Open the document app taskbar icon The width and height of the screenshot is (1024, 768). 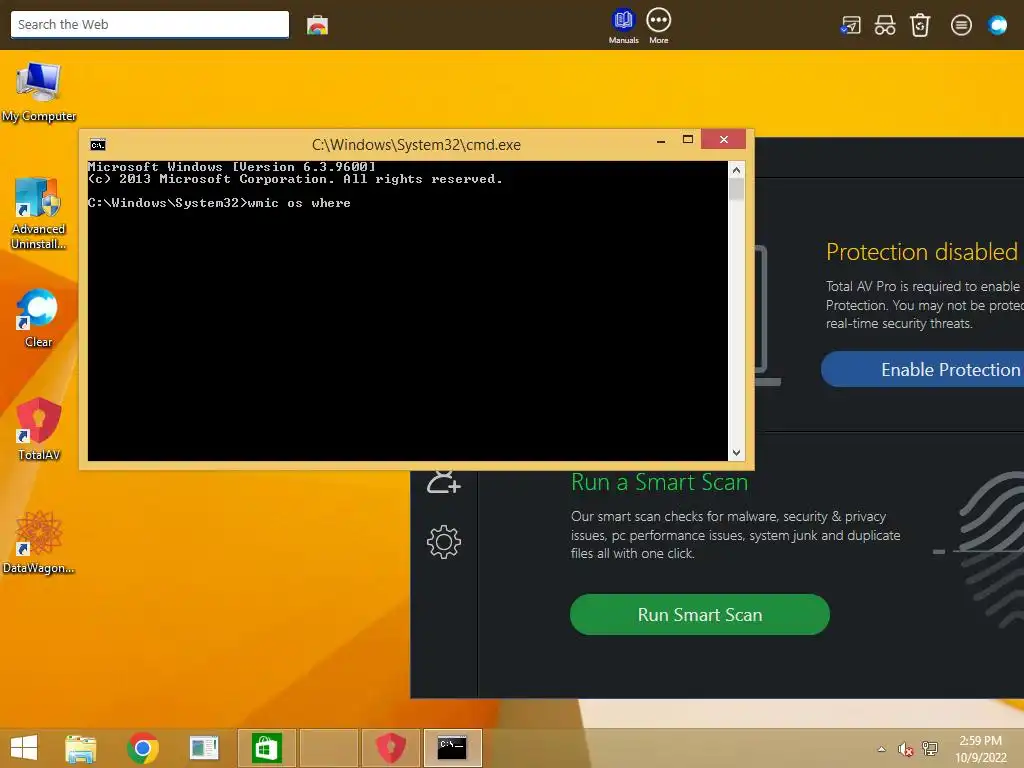[x=204, y=748]
